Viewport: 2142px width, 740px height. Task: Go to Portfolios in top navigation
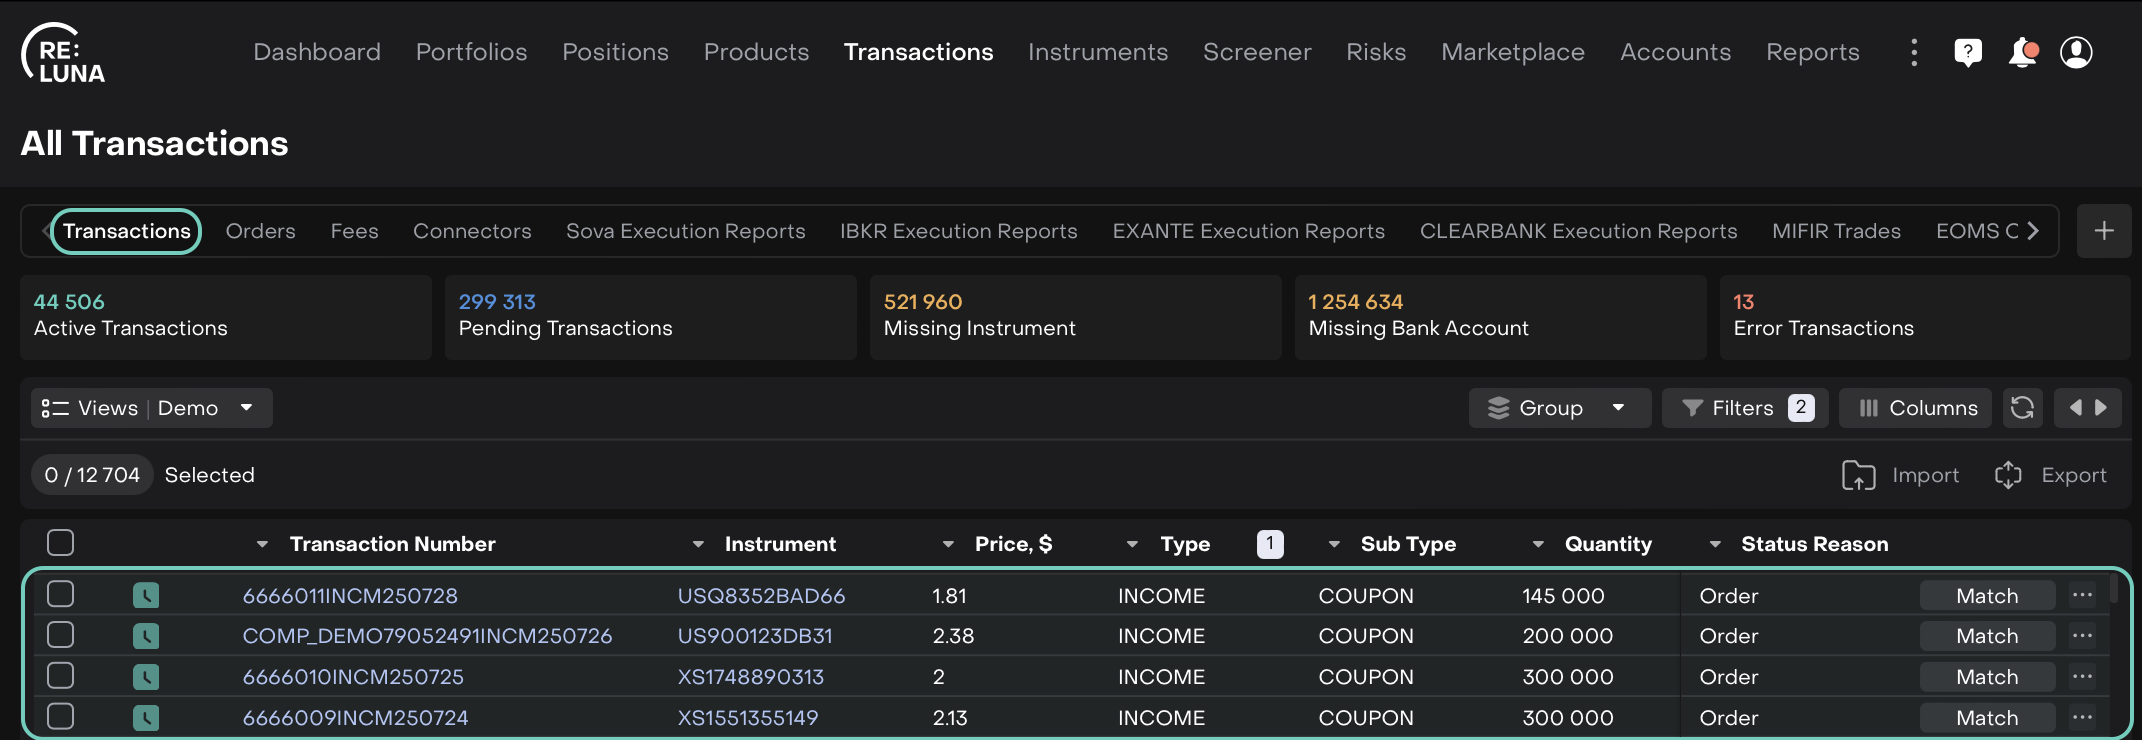[471, 52]
